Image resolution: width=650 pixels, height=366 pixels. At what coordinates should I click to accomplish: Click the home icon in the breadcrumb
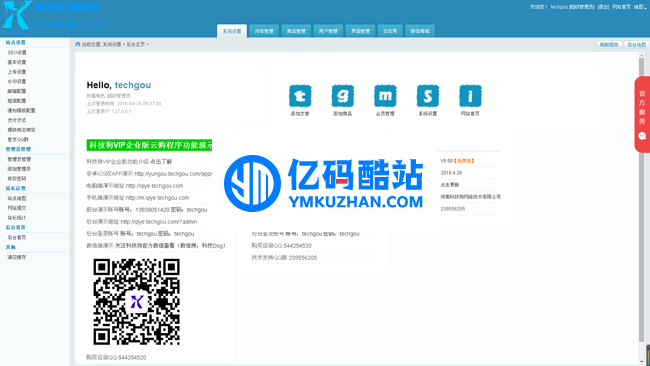[x=78, y=44]
